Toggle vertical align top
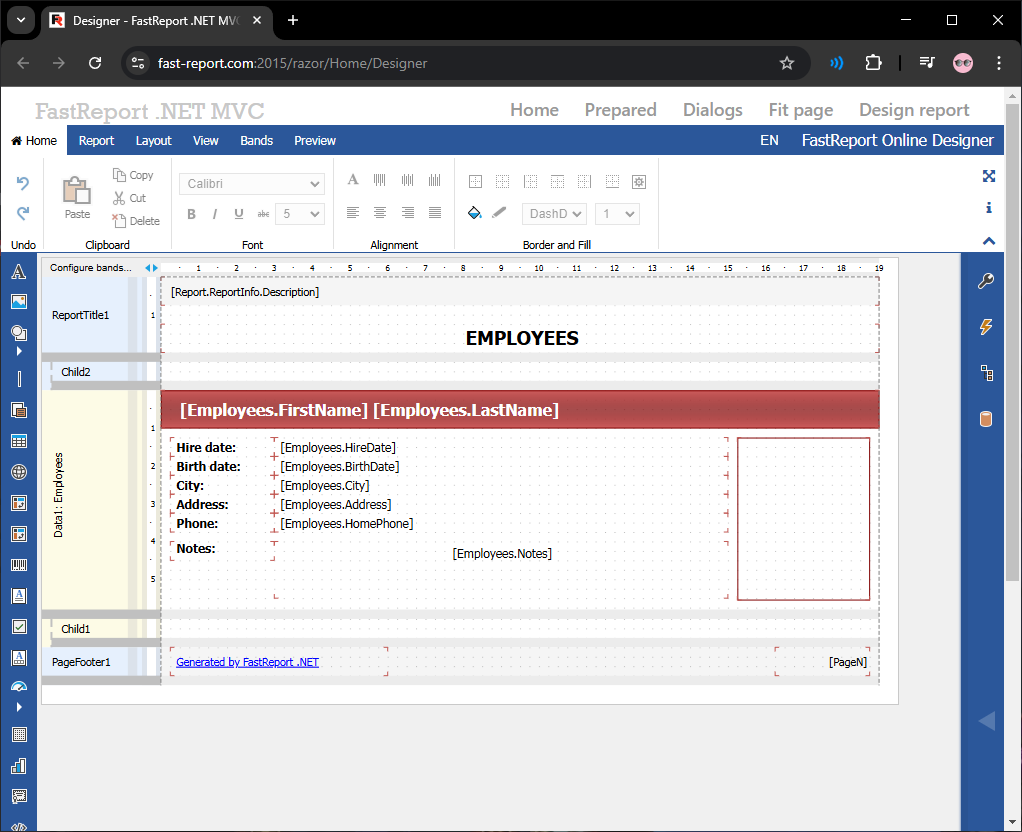1022x832 pixels. [x=379, y=180]
